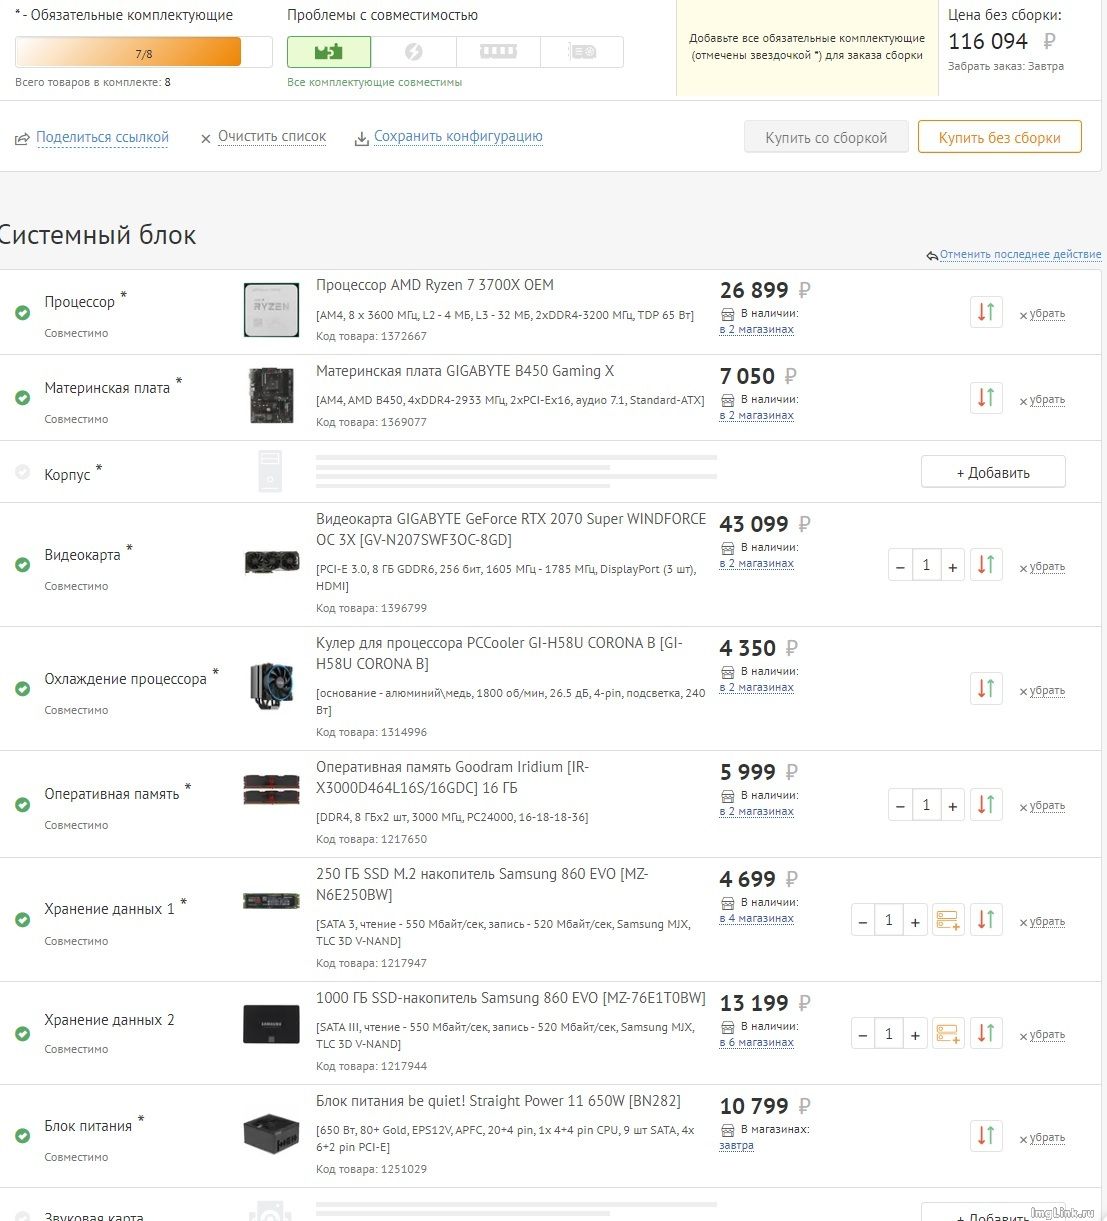This screenshot has height=1221, width=1107.
Task: Click green check mark next to Процессор
Action: [23, 313]
